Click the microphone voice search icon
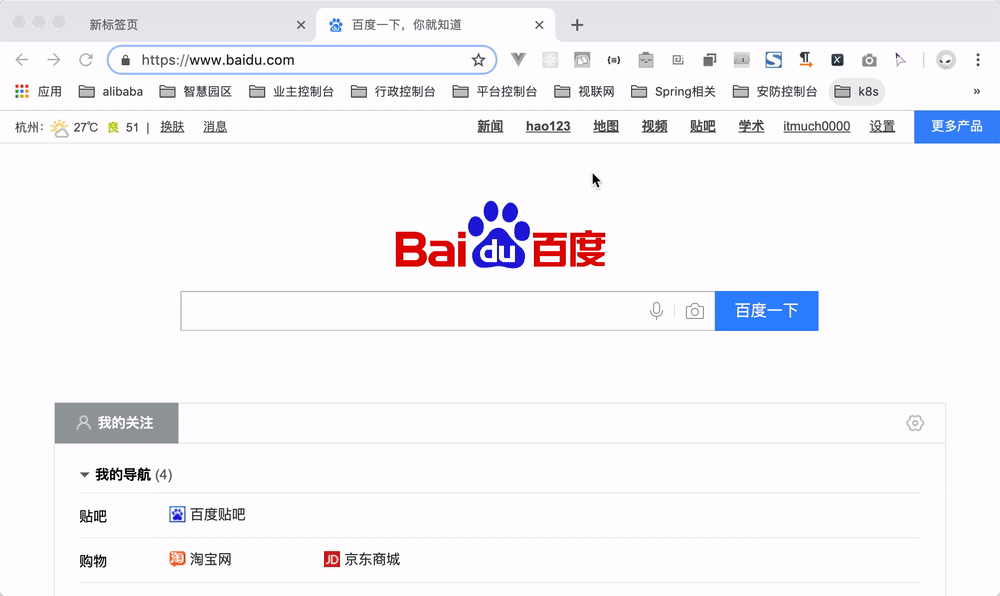Viewport: 1000px width, 596px height. 656,311
